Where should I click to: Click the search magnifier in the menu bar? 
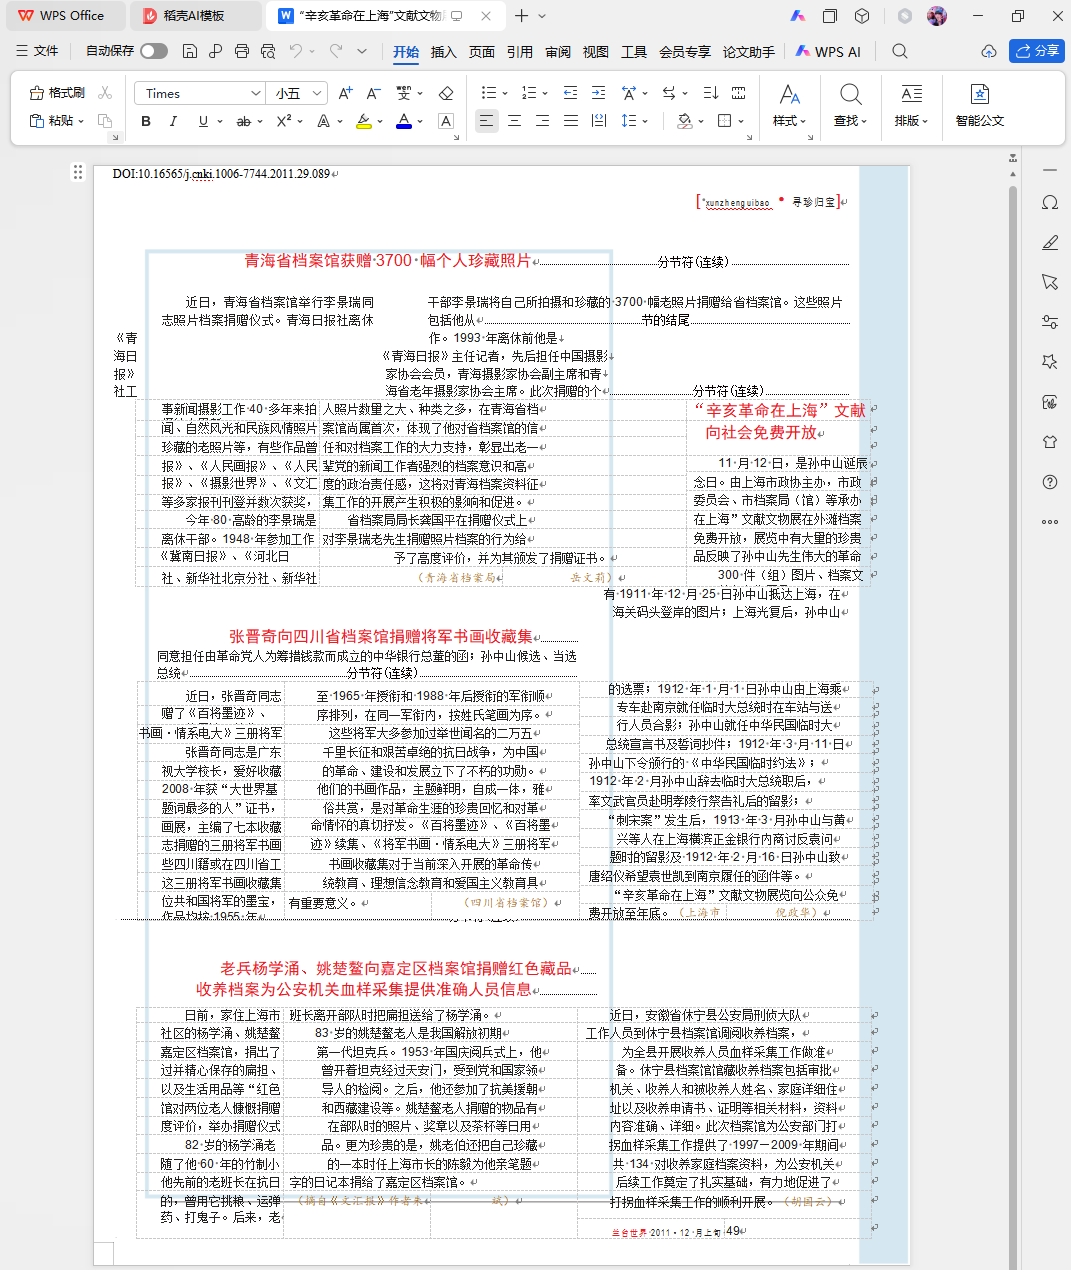(x=900, y=51)
